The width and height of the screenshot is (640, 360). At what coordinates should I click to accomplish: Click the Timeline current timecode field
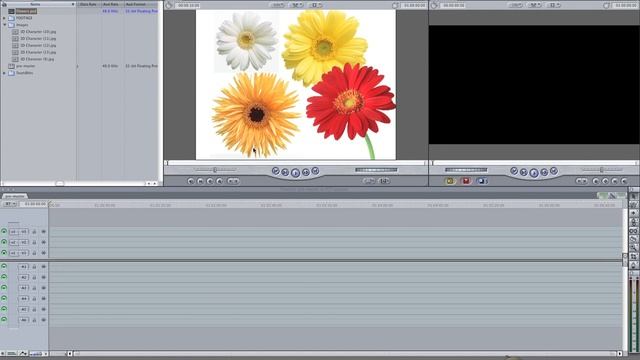[35, 204]
